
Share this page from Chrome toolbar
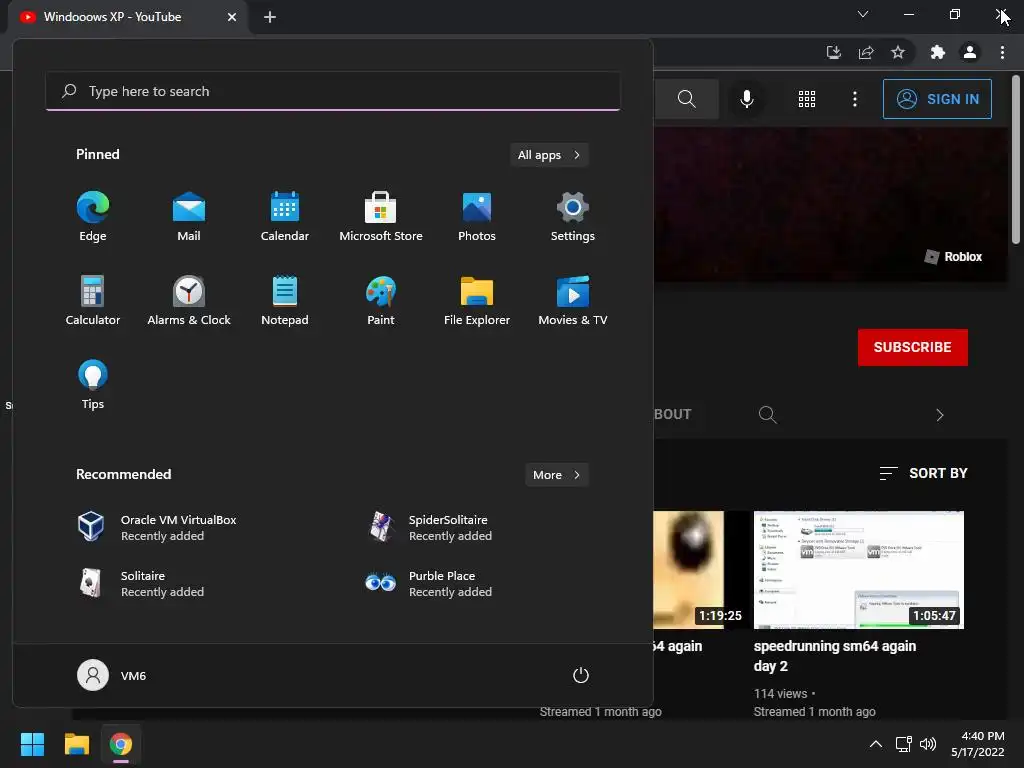866,52
